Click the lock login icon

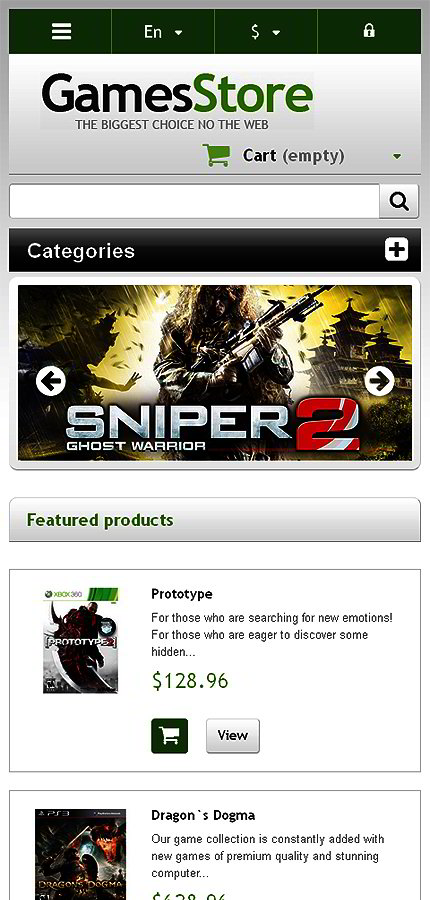(x=369, y=31)
